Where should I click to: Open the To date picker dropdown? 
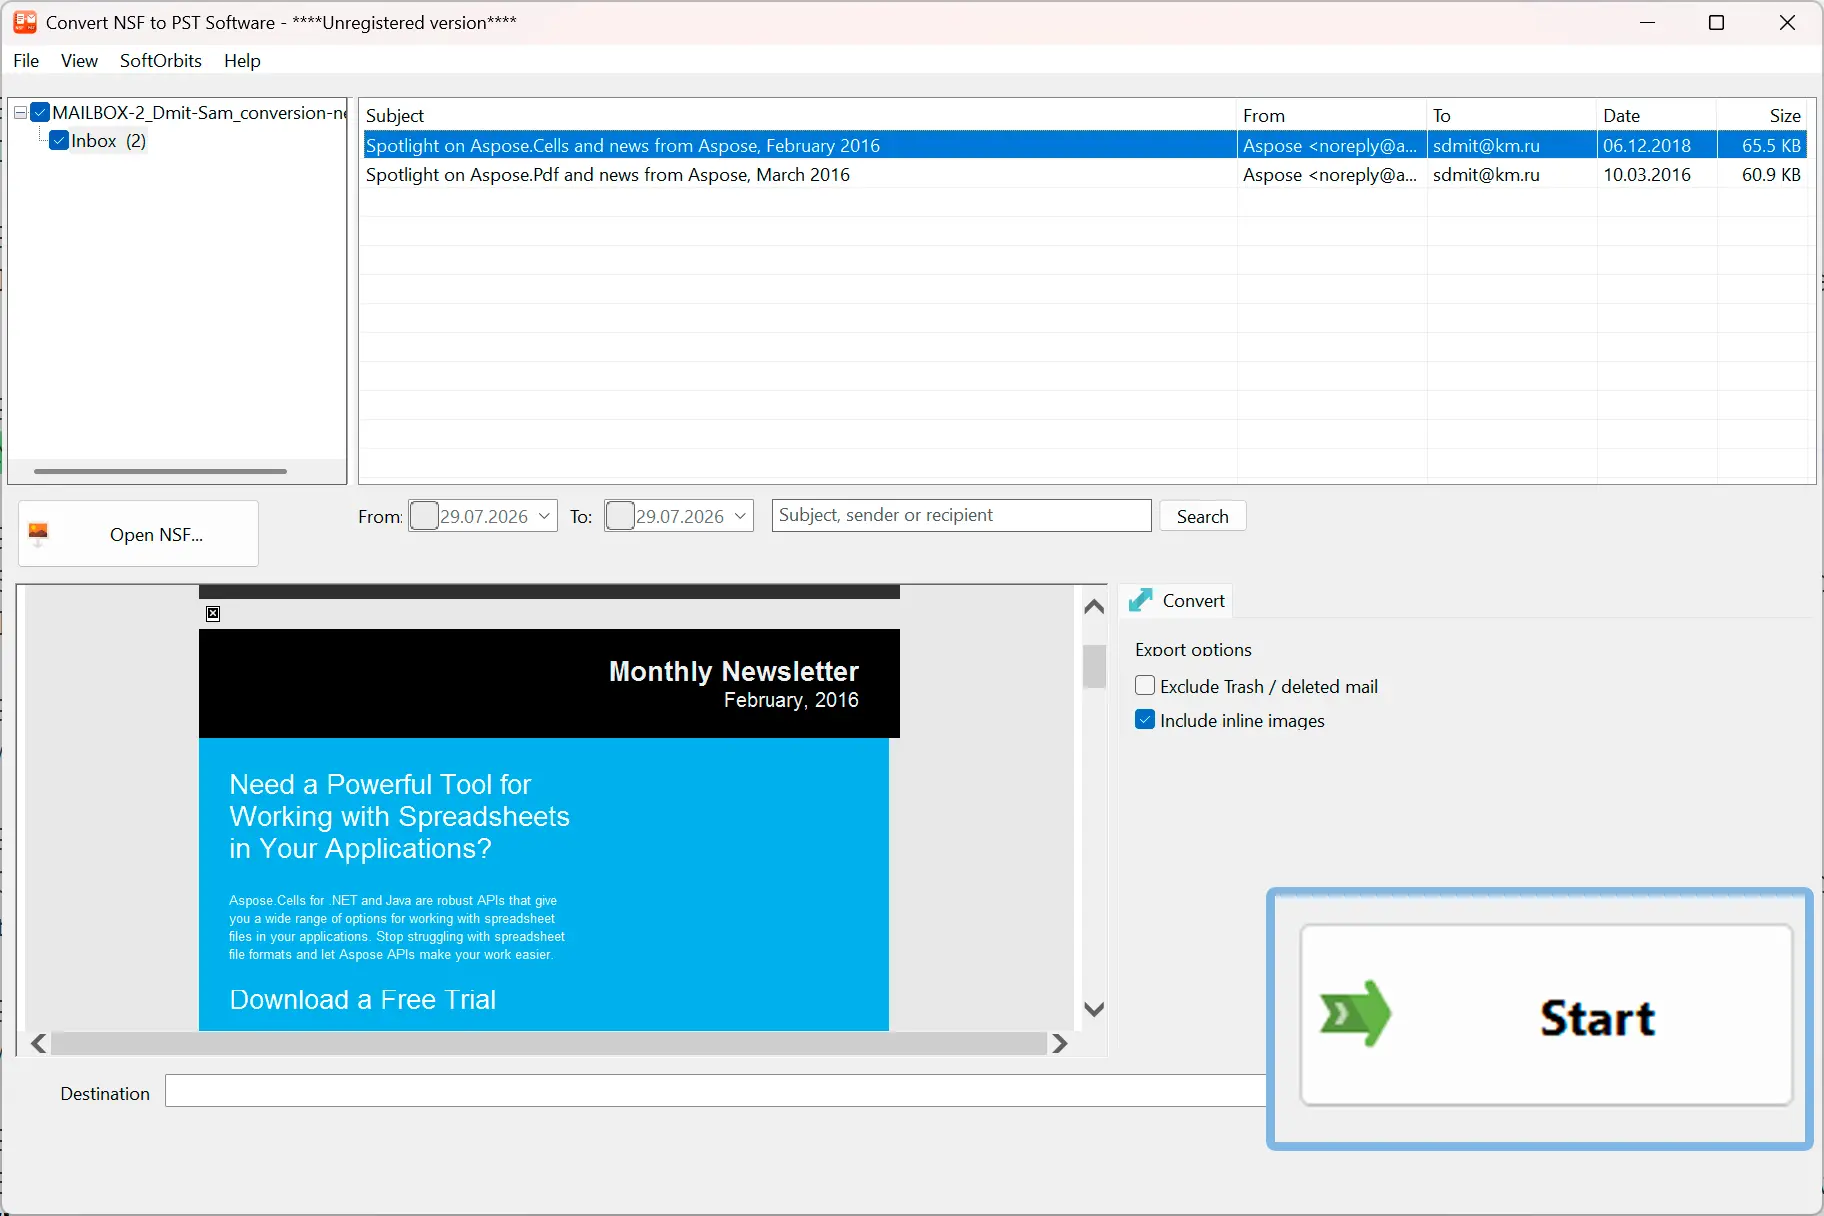pyautogui.click(x=740, y=516)
